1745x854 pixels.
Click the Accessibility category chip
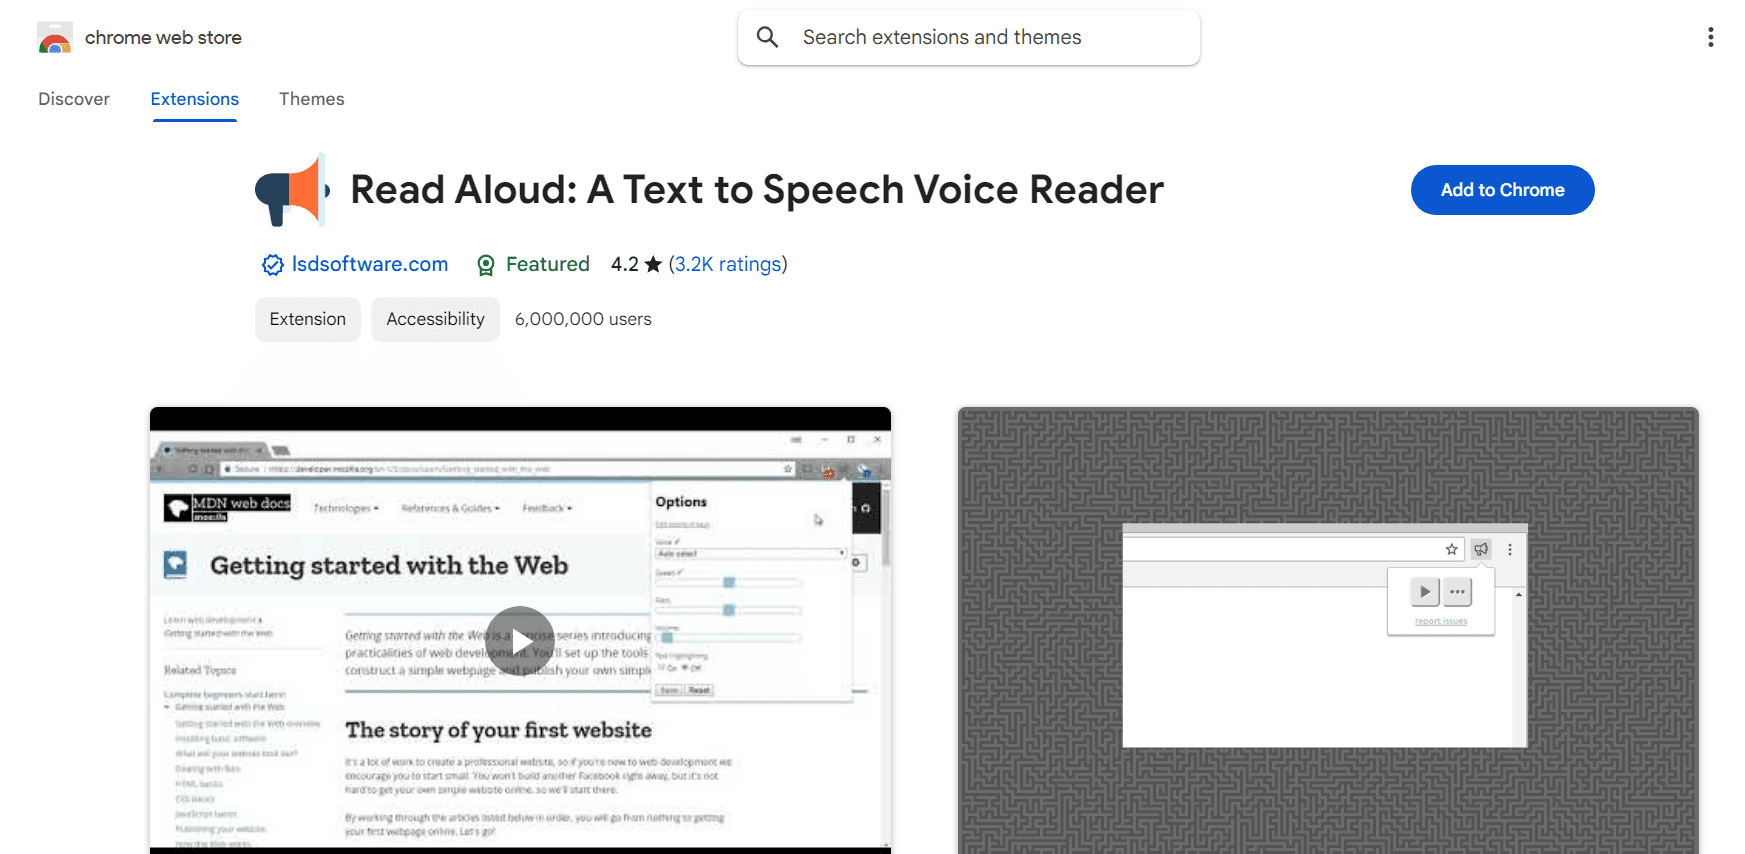coord(435,319)
